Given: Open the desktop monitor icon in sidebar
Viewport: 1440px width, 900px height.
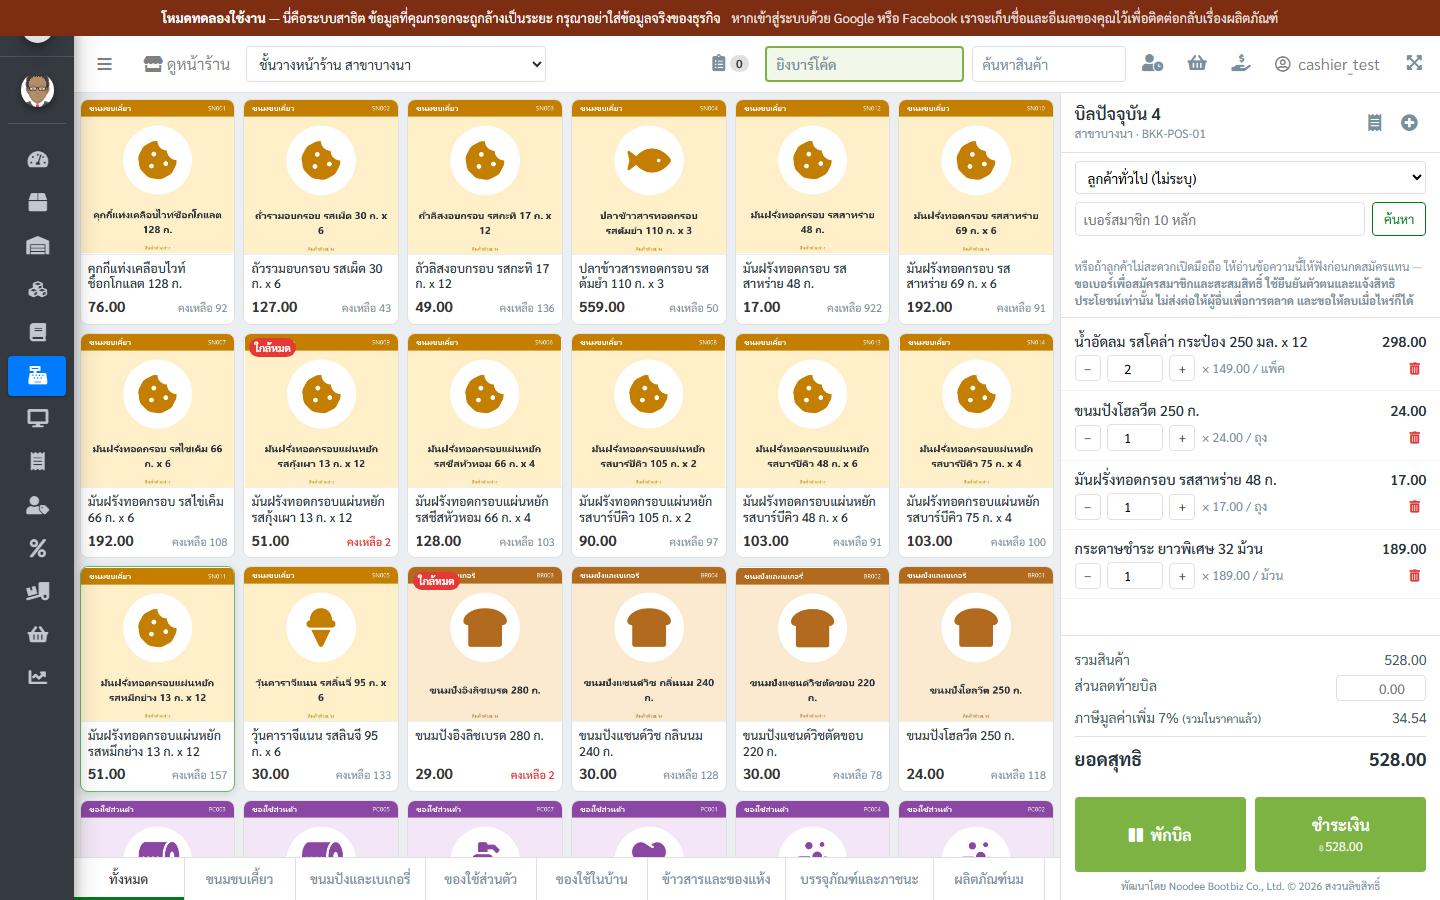Looking at the screenshot, I should (x=37, y=419).
